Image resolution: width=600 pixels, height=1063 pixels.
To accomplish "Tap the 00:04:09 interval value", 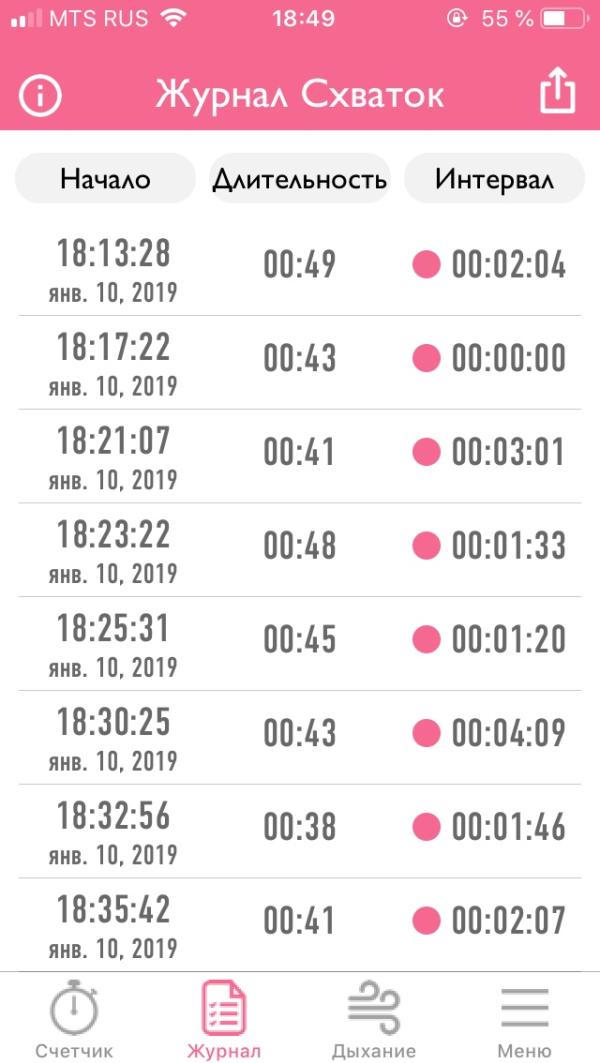I will (x=508, y=733).
